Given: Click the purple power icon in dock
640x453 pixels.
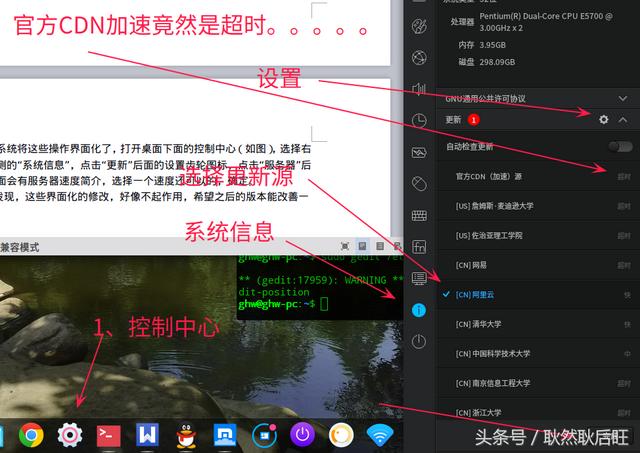Looking at the screenshot, I should point(302,435).
